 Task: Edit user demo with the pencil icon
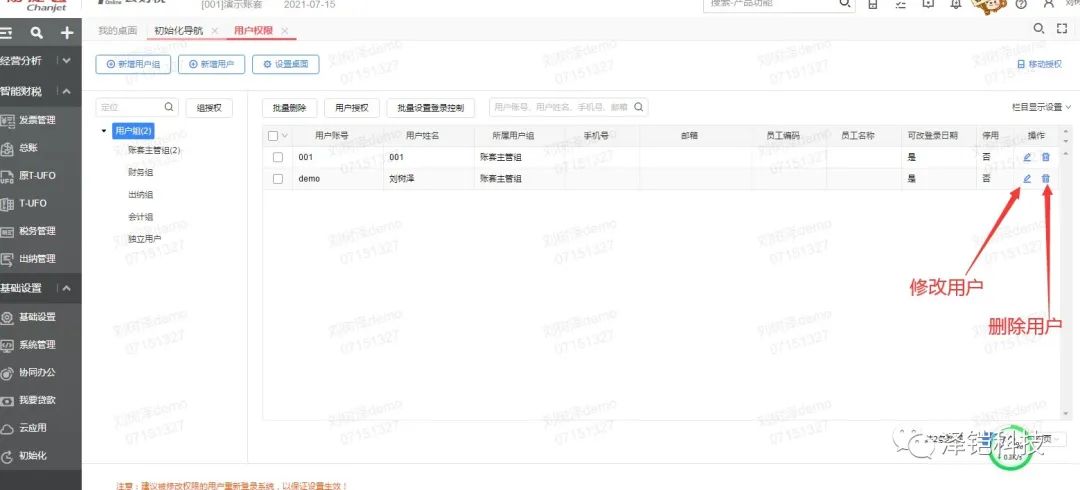point(1027,178)
